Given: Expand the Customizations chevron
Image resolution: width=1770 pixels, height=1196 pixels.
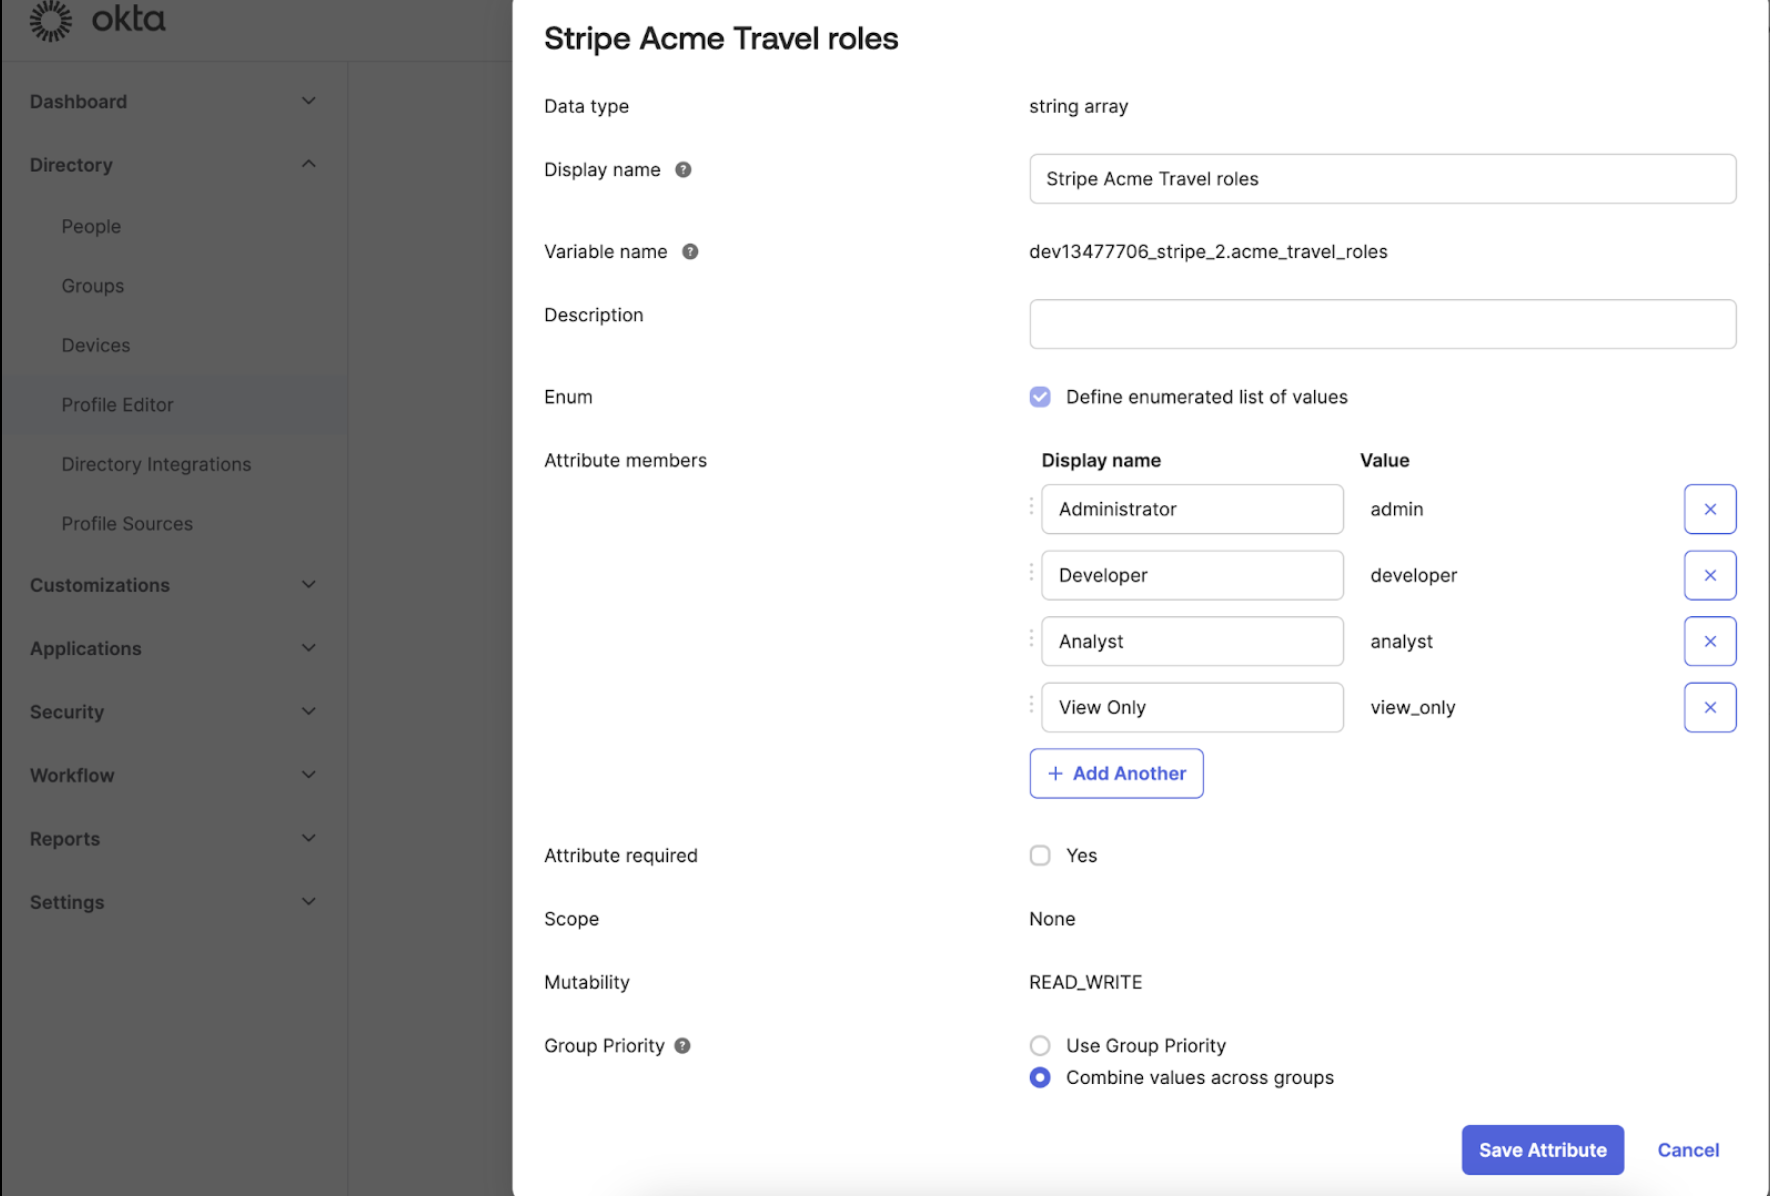Looking at the screenshot, I should (309, 584).
